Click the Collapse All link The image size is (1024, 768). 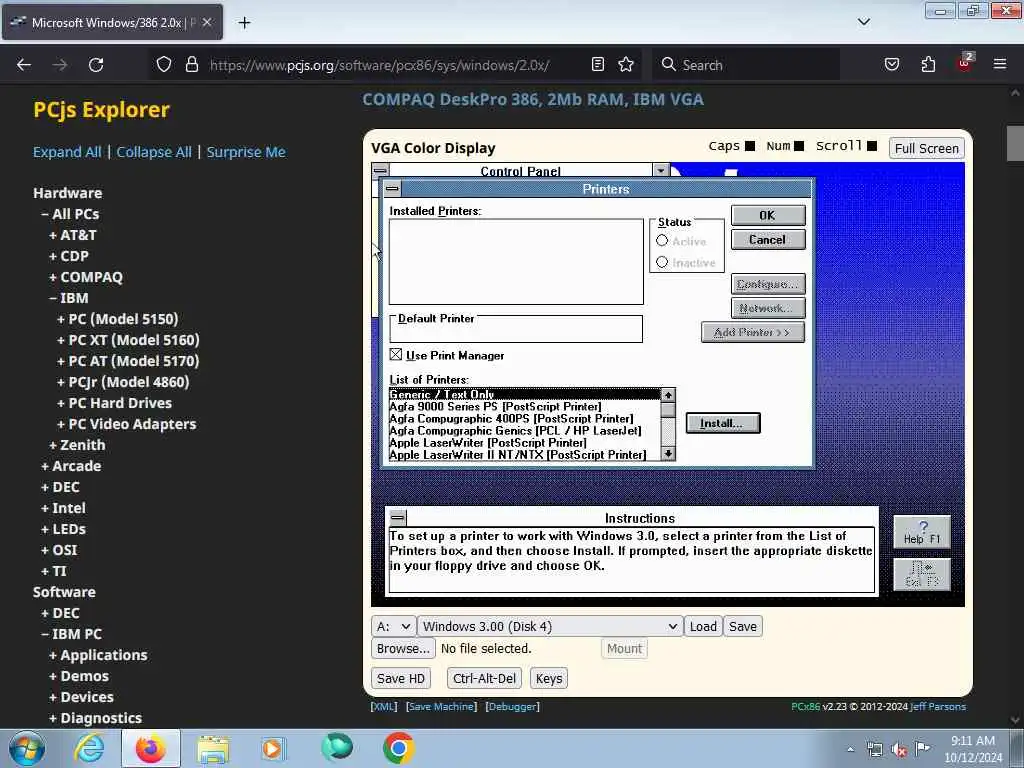pos(154,152)
